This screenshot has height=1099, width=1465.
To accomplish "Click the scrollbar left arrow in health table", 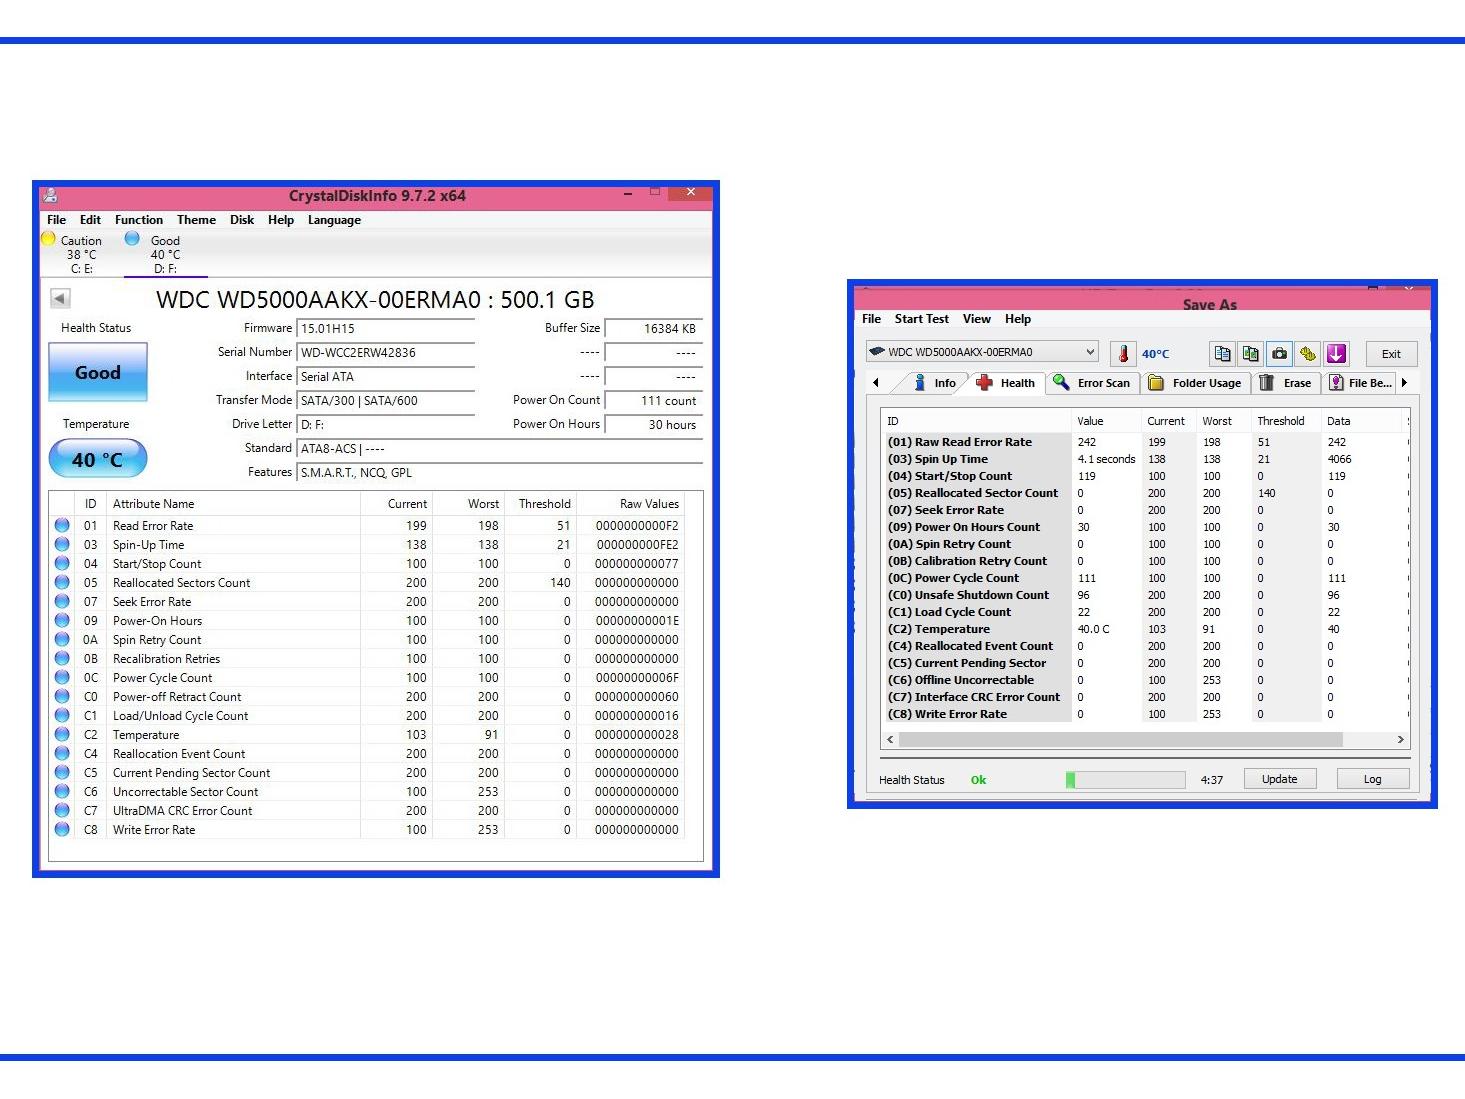I will pyautogui.click(x=890, y=740).
